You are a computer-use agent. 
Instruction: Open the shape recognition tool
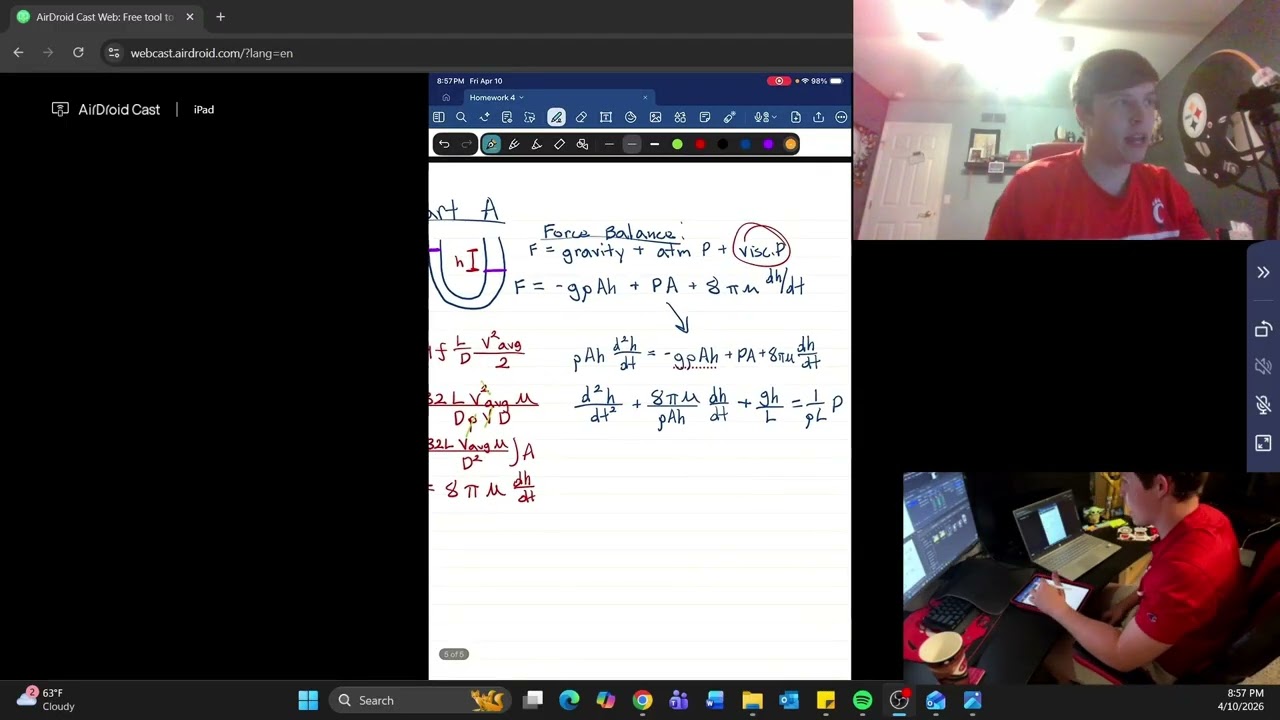click(x=582, y=144)
